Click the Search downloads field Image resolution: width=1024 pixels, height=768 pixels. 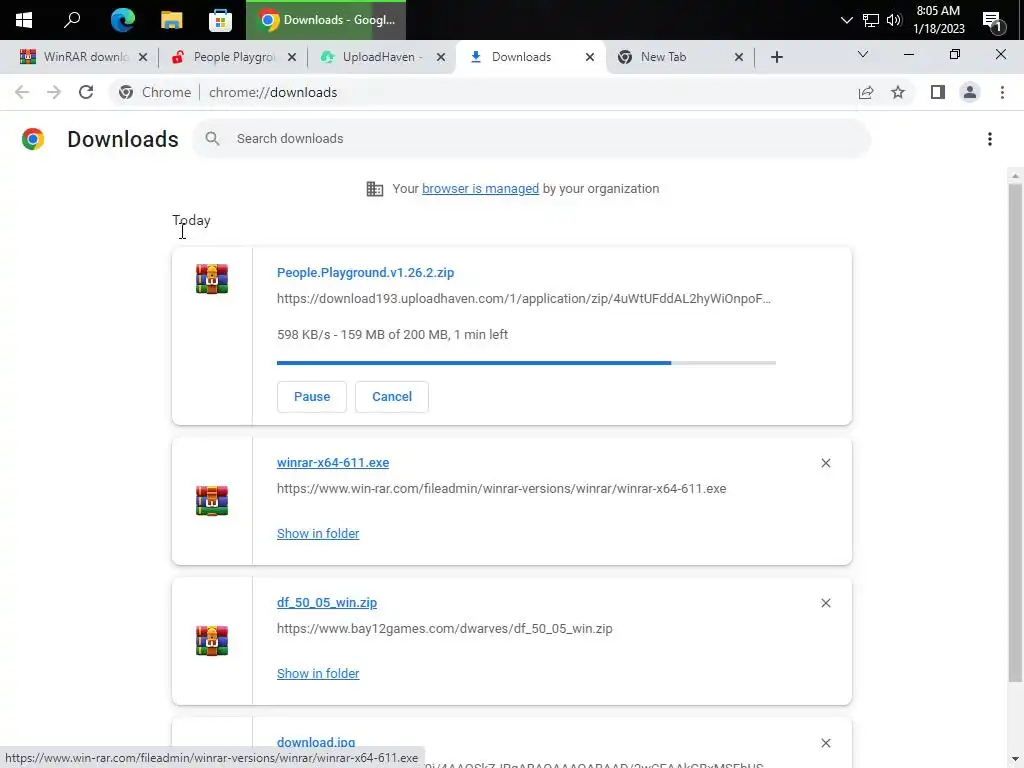coord(532,138)
